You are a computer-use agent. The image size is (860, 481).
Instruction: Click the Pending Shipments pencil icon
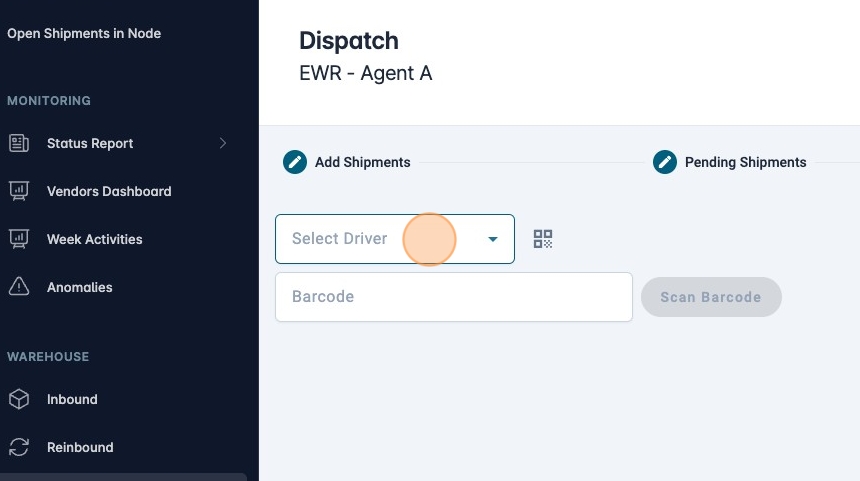point(665,162)
